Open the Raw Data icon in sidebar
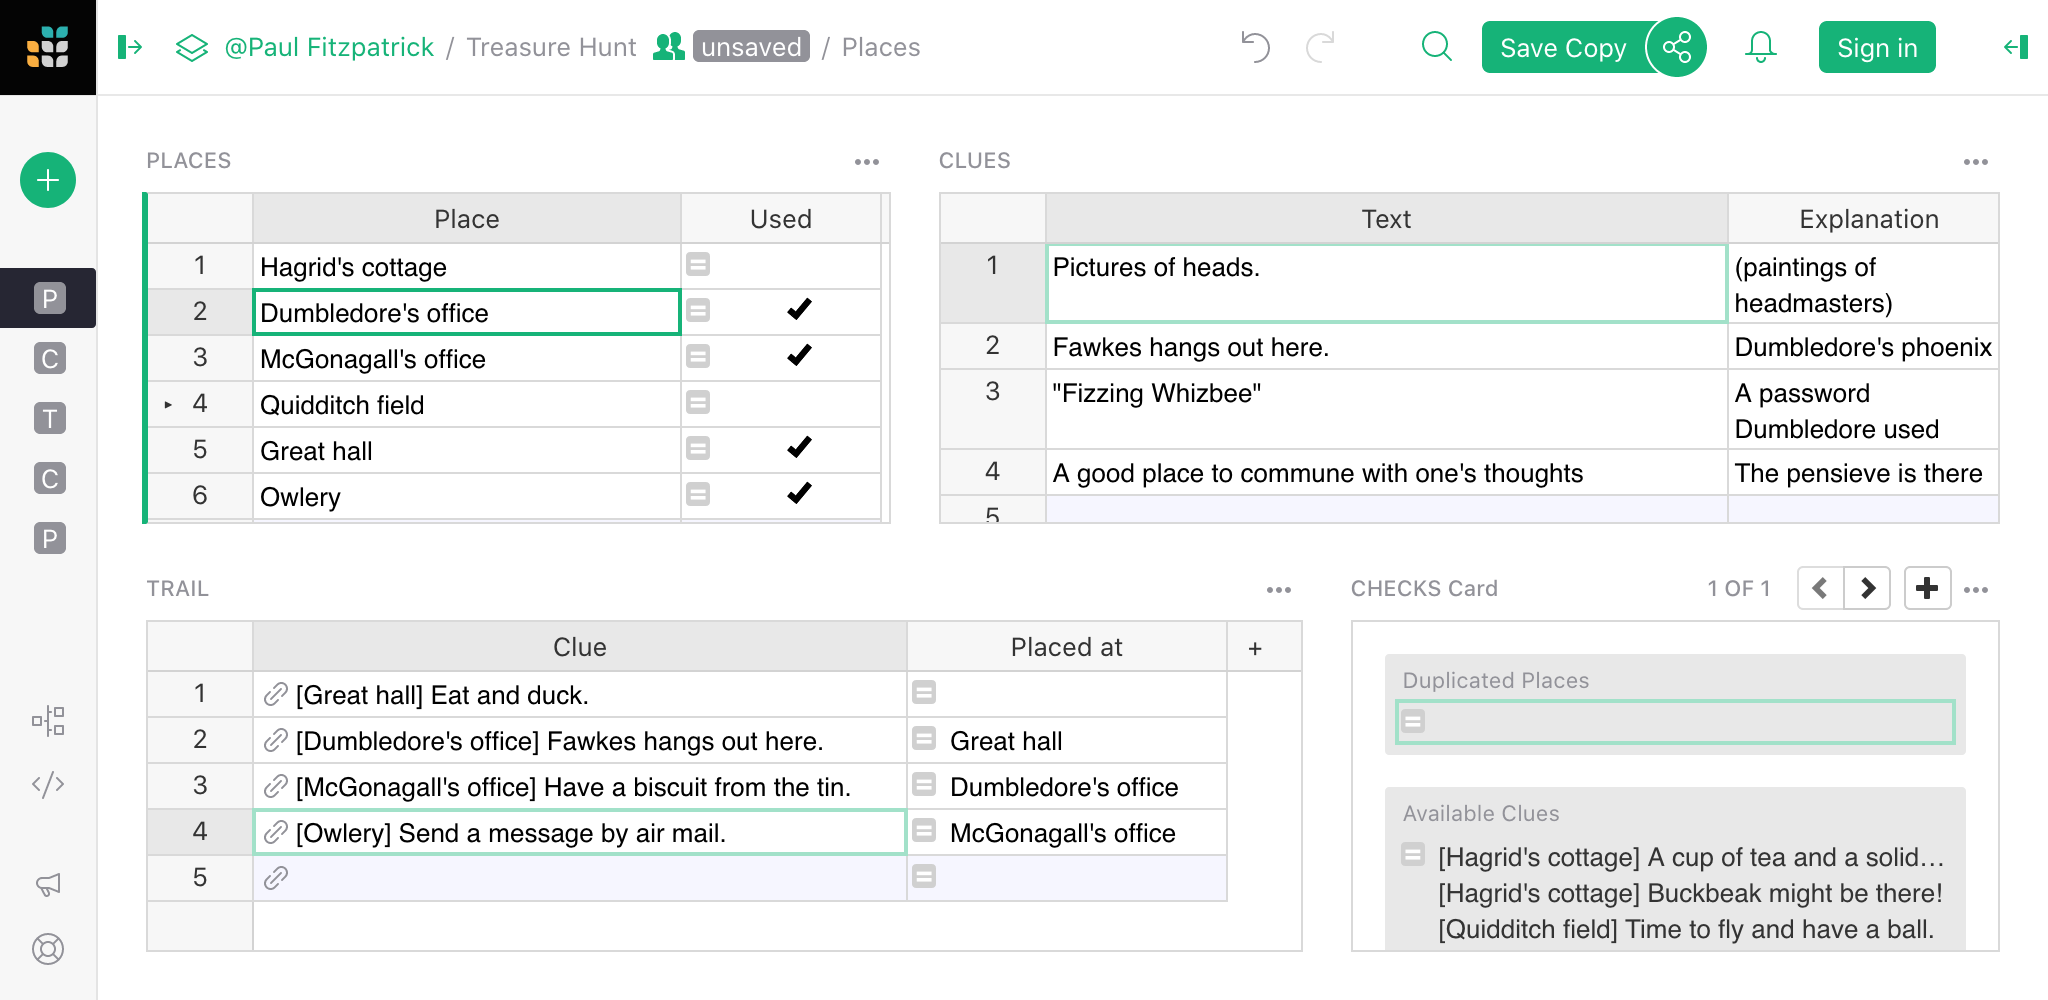 pyautogui.click(x=48, y=720)
